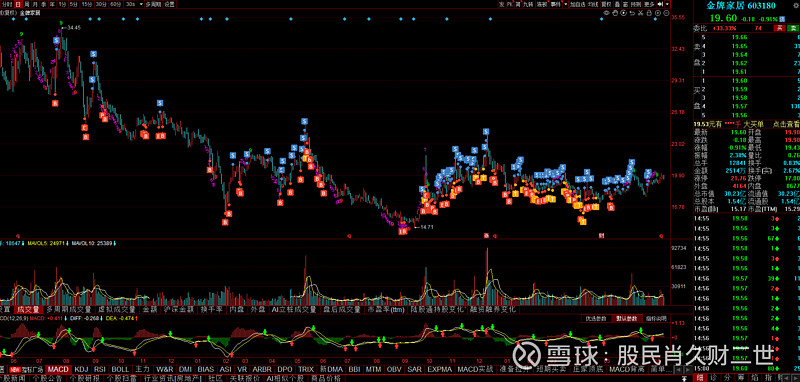Click the undo arrow icon in the chart tools
The image size is (800, 382).
tap(632, 13)
